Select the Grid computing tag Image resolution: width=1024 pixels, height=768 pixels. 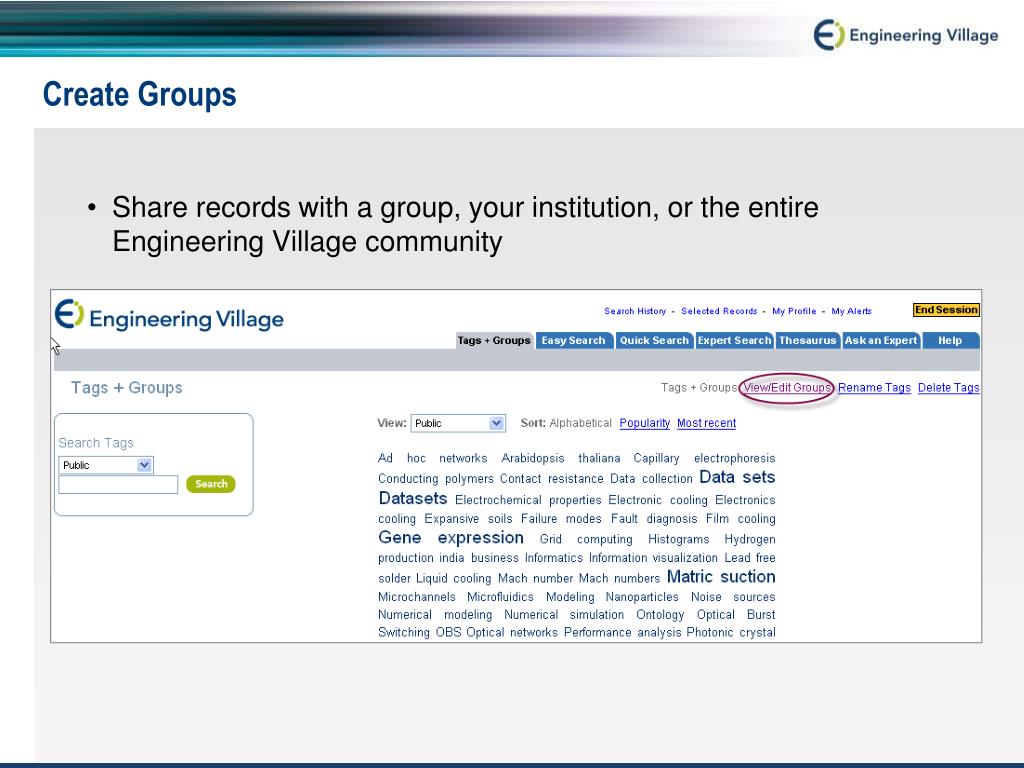[586, 539]
